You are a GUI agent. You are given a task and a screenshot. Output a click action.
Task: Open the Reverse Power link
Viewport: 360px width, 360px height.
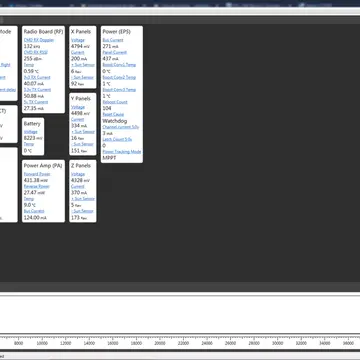(x=37, y=186)
